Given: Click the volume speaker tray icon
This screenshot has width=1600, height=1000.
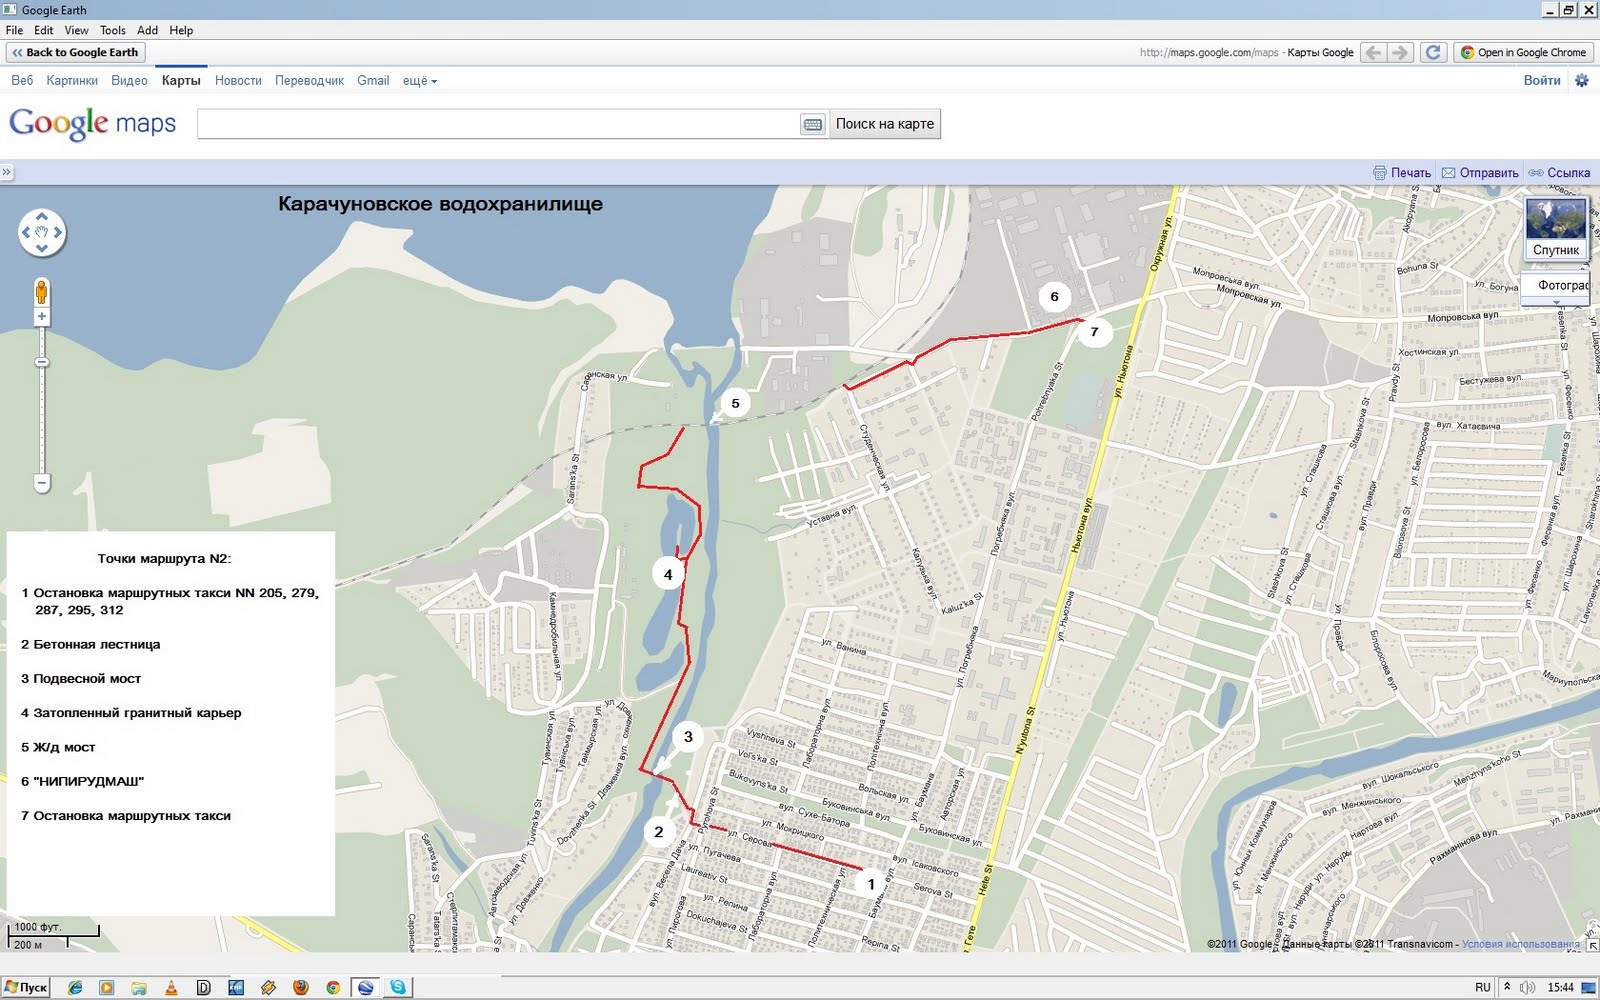Looking at the screenshot, I should tap(1527, 987).
